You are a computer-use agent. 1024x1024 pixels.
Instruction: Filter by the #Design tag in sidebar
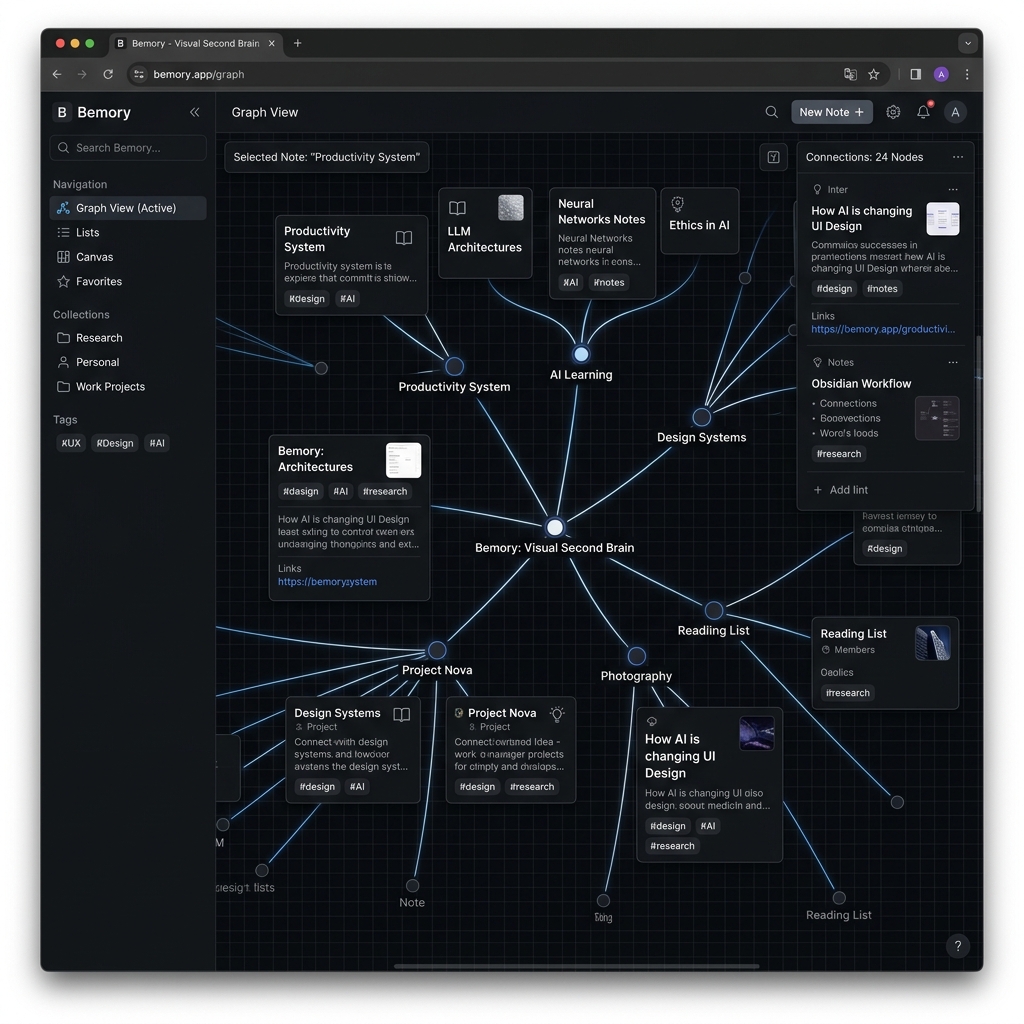pyautogui.click(x=114, y=443)
